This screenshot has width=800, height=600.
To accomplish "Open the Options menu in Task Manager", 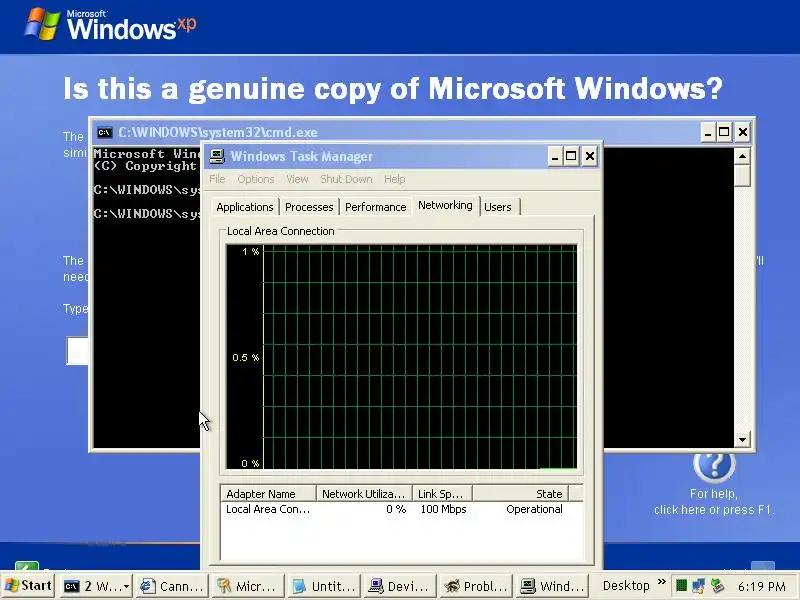I will coord(256,179).
